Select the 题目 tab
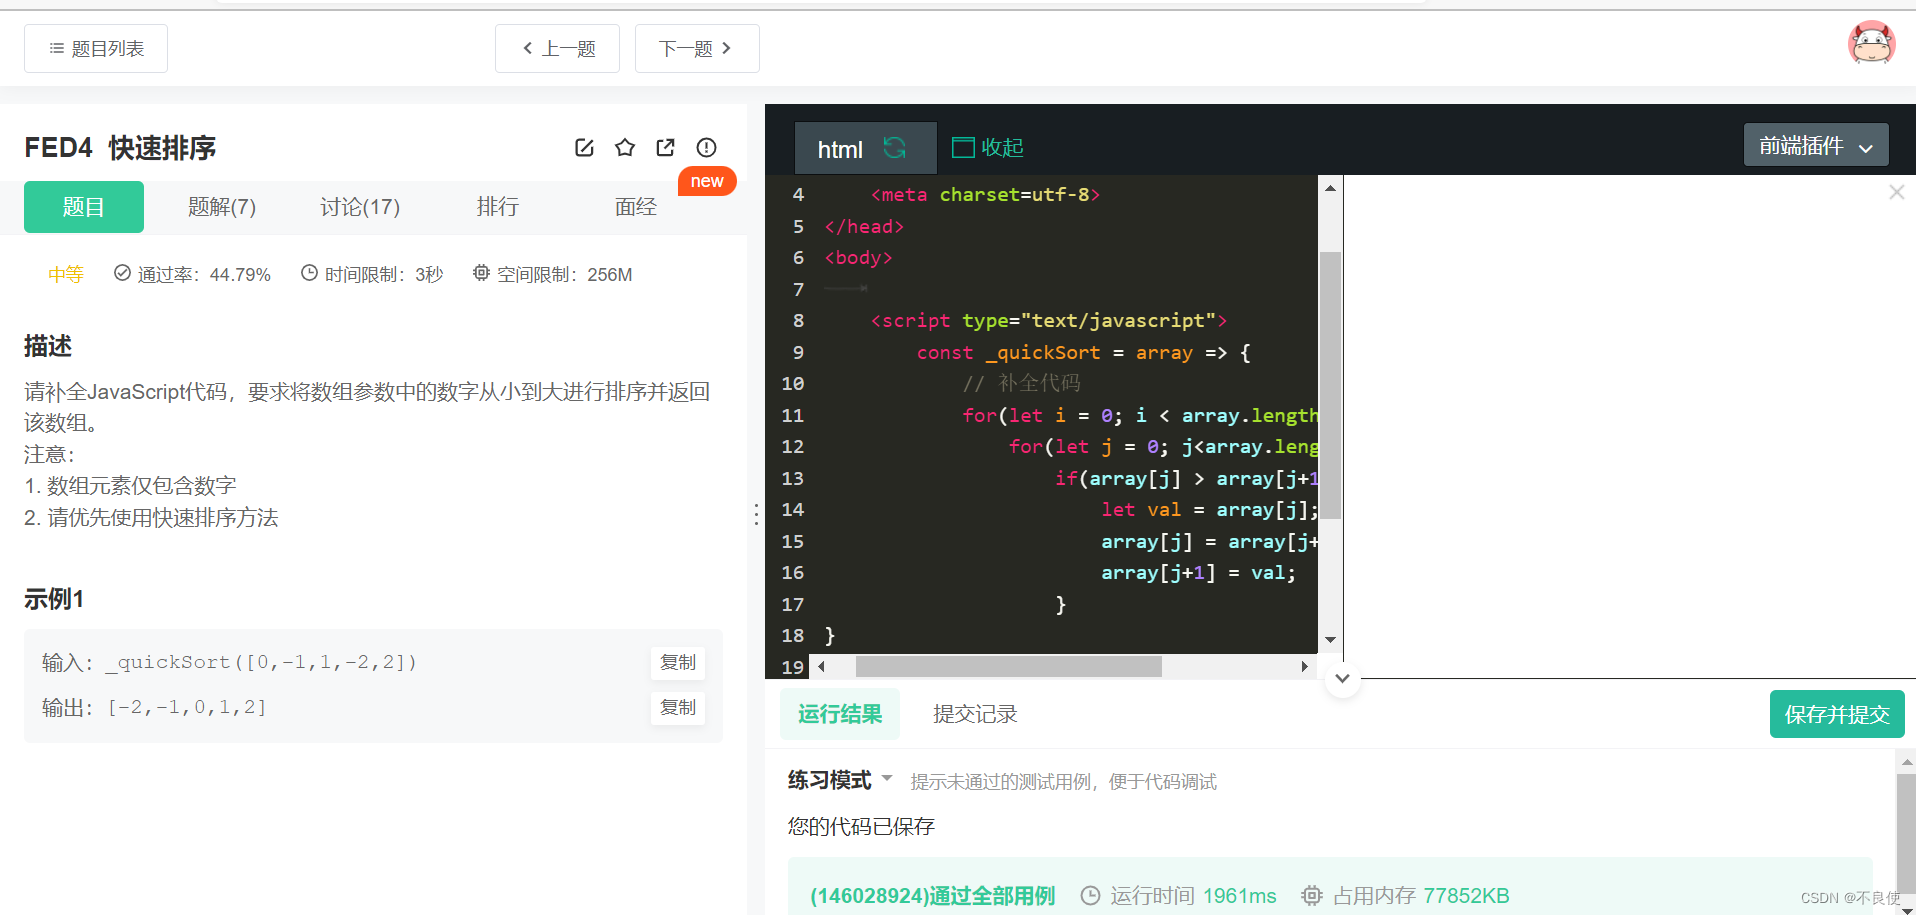The image size is (1916, 915). pyautogui.click(x=84, y=207)
